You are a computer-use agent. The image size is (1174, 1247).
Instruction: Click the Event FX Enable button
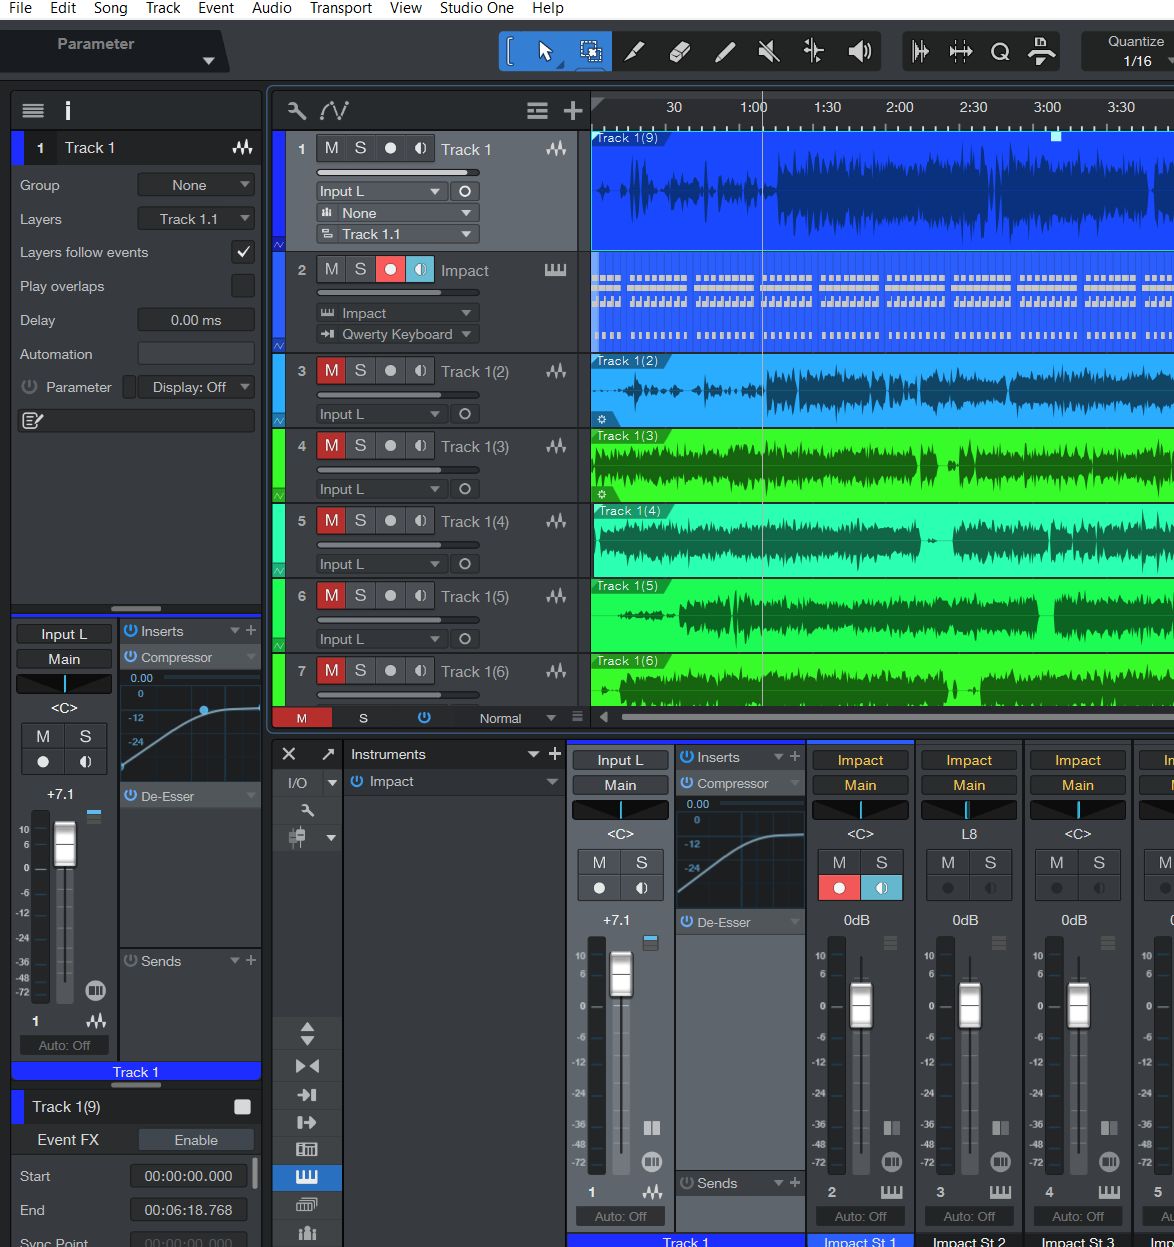(x=196, y=1140)
